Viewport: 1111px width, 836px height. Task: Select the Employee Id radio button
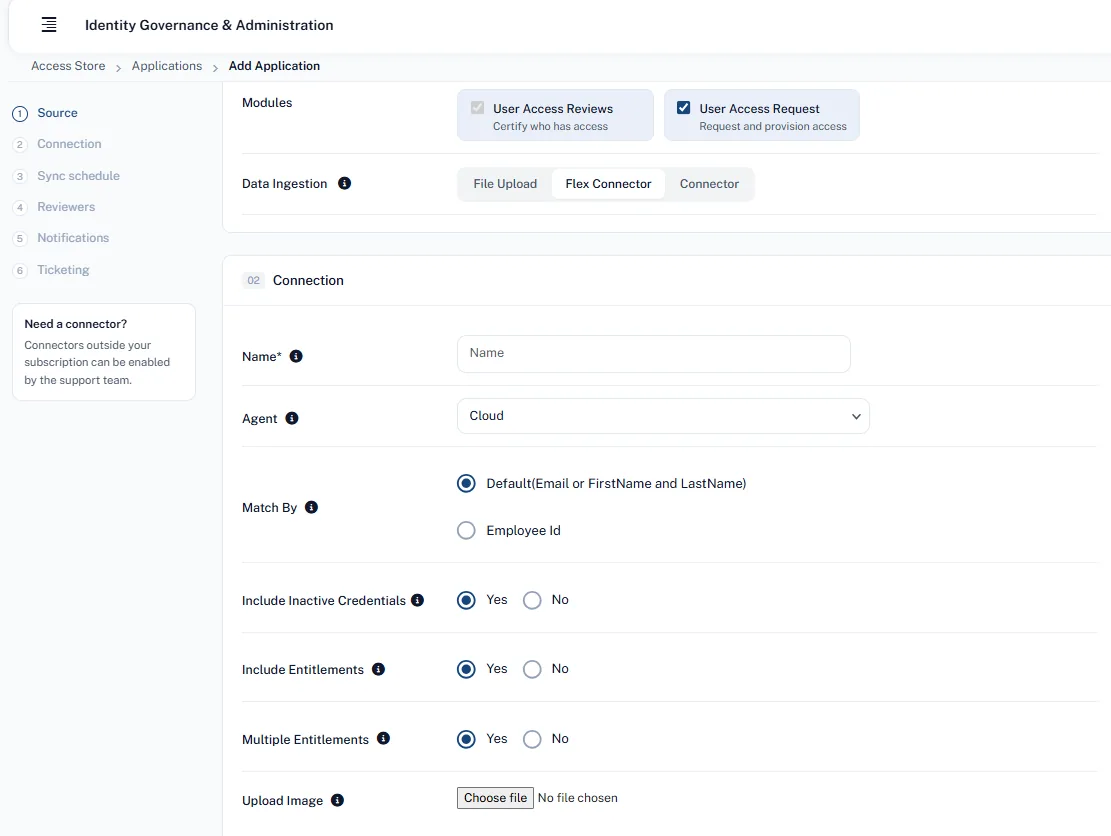[466, 531]
